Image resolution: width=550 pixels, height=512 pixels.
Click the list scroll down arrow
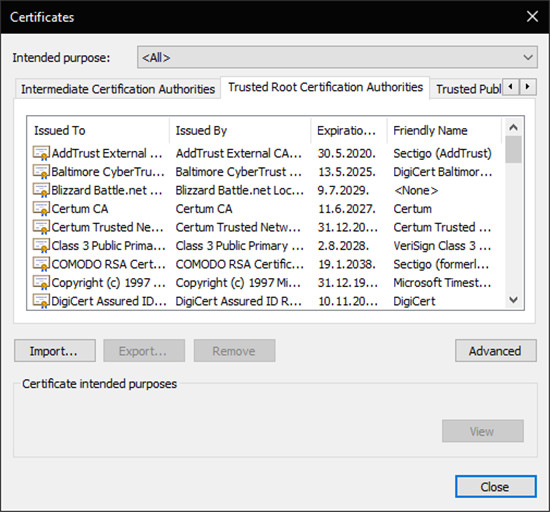point(513,300)
